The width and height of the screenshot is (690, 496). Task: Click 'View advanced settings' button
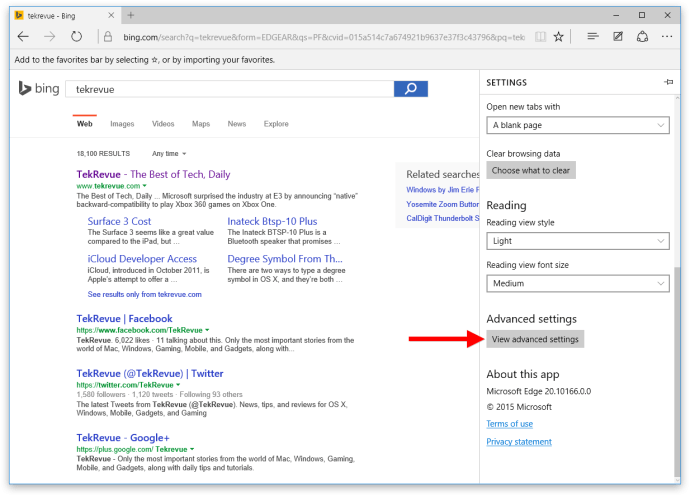pos(535,339)
